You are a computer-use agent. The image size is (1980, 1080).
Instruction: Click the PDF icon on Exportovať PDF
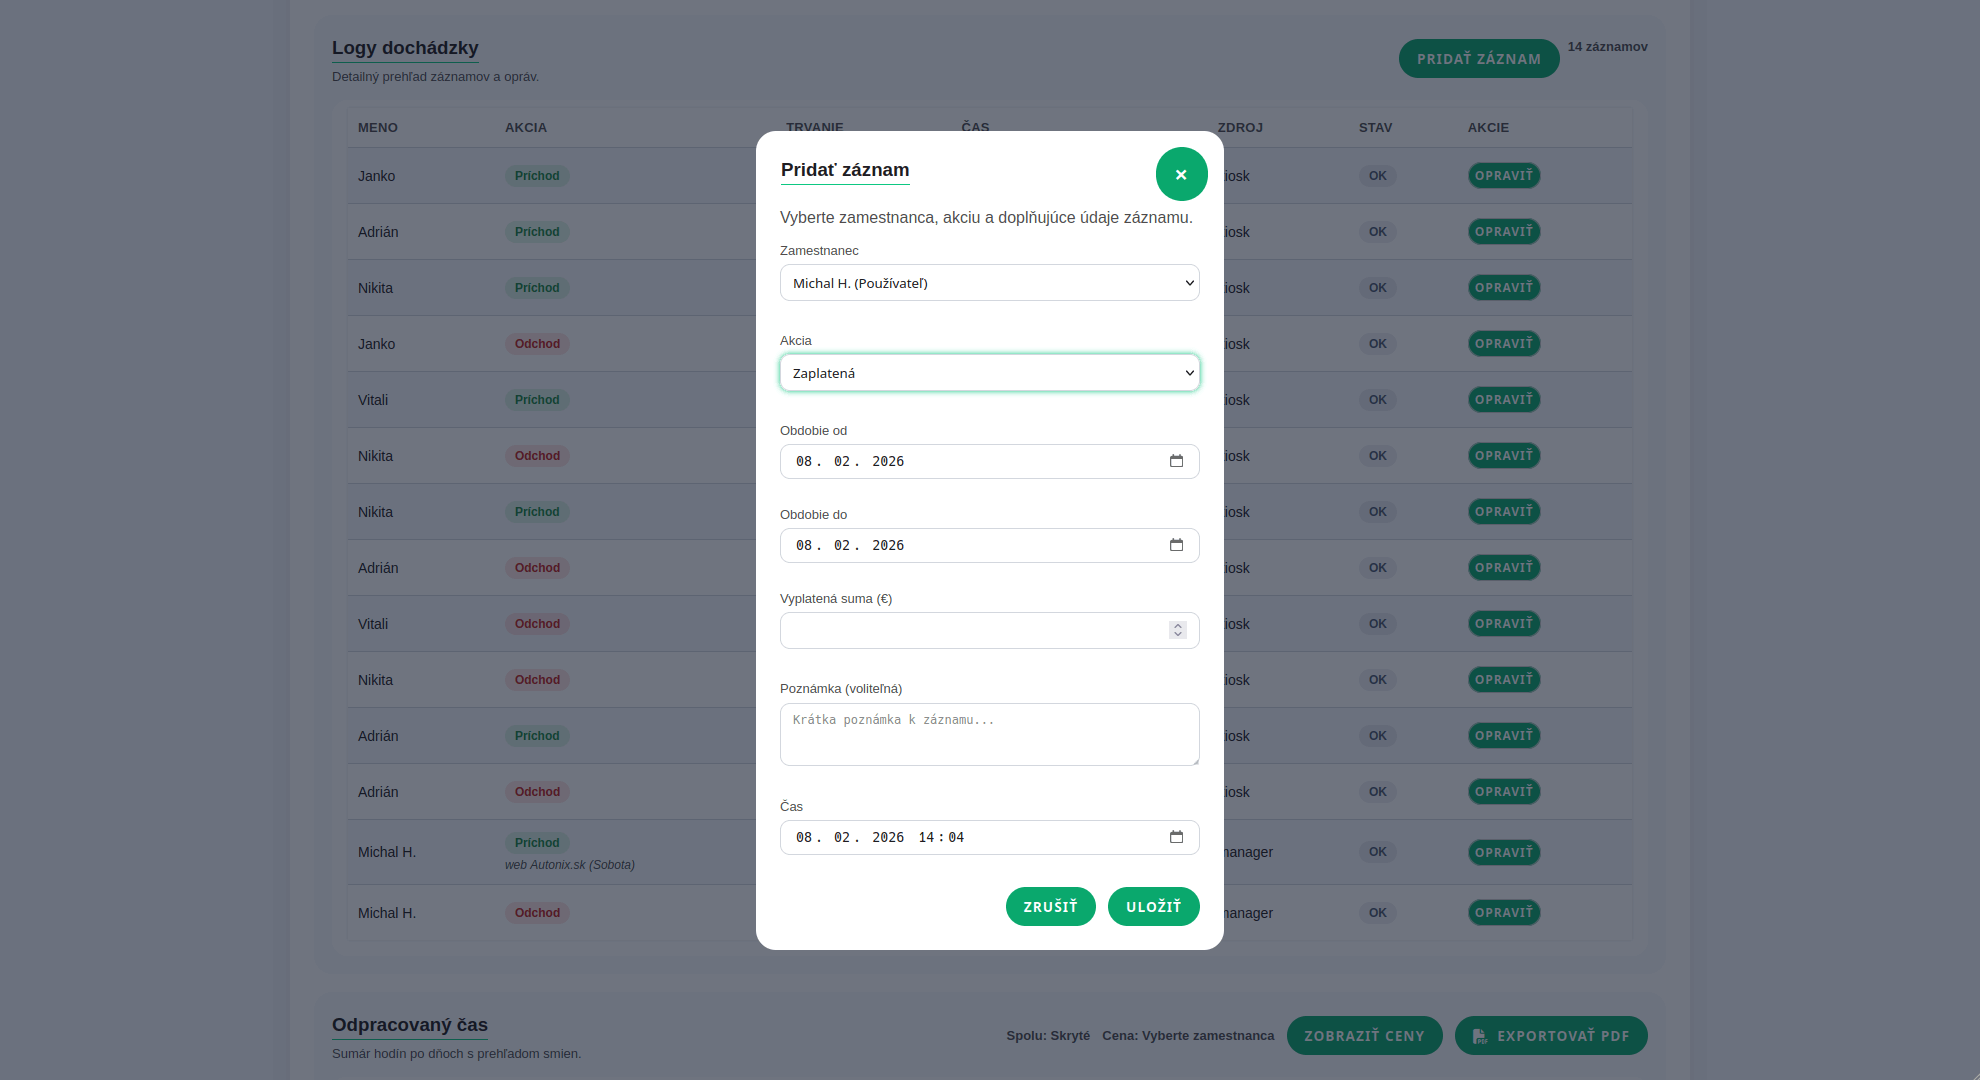(1480, 1036)
